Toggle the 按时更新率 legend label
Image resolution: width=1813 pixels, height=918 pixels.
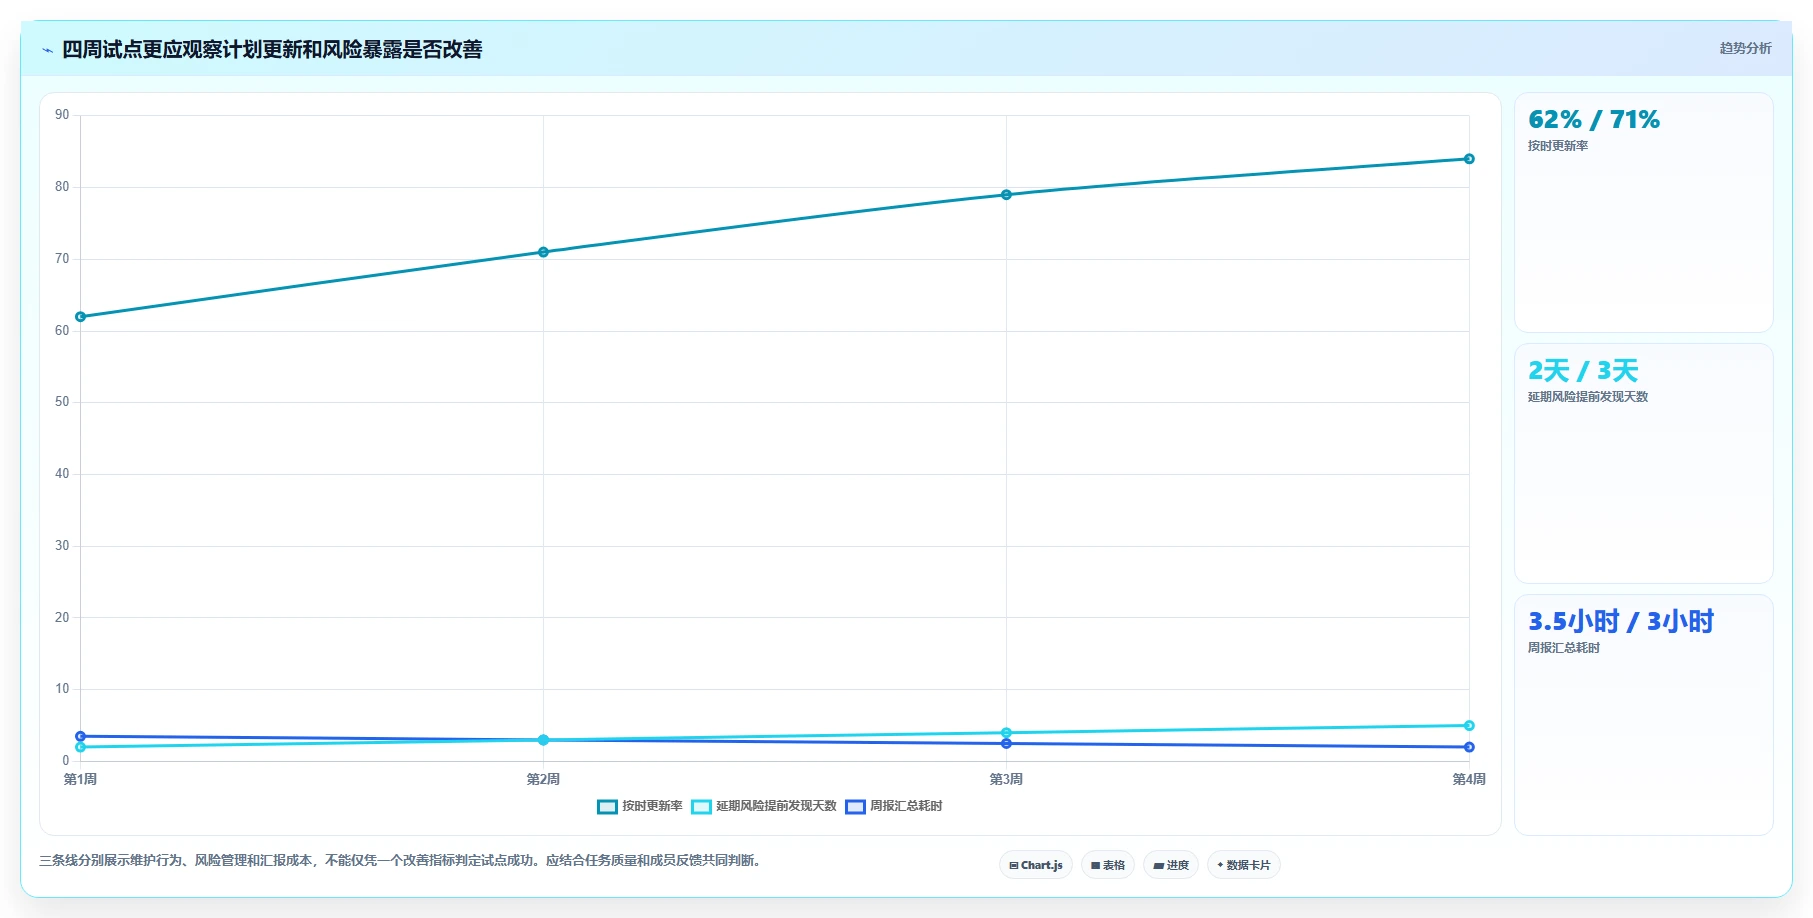coord(652,806)
